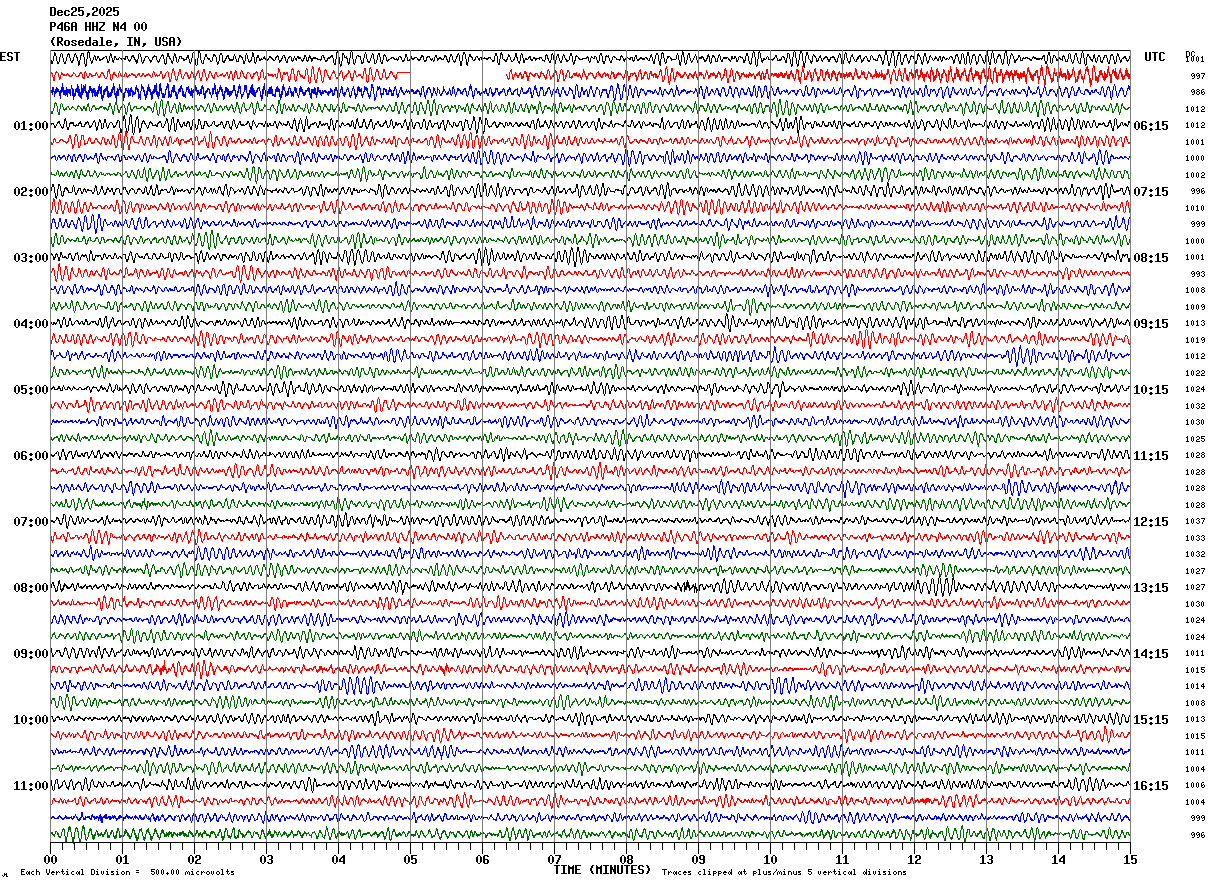The image size is (1210, 886).
Task: Click the location text (Rosedale, IN, USA)
Action: pos(116,42)
